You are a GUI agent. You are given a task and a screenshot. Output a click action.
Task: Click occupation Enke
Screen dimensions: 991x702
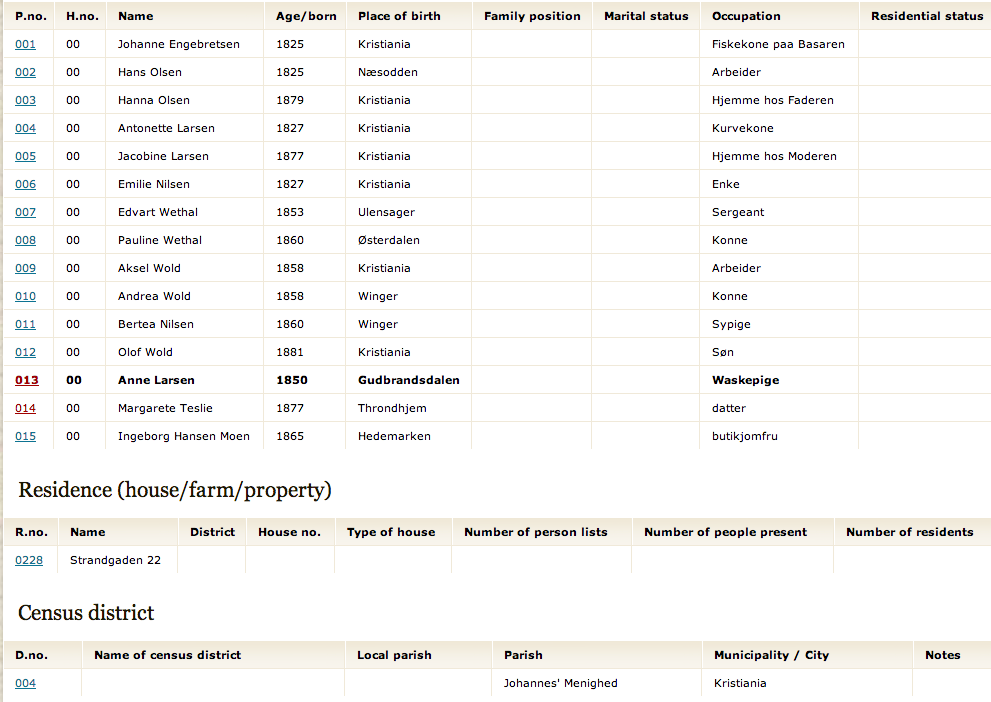726,184
